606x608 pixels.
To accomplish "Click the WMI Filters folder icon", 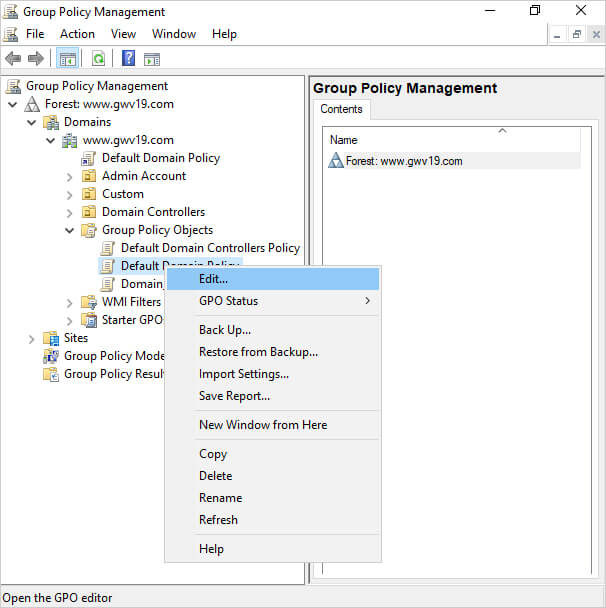I will pos(89,302).
